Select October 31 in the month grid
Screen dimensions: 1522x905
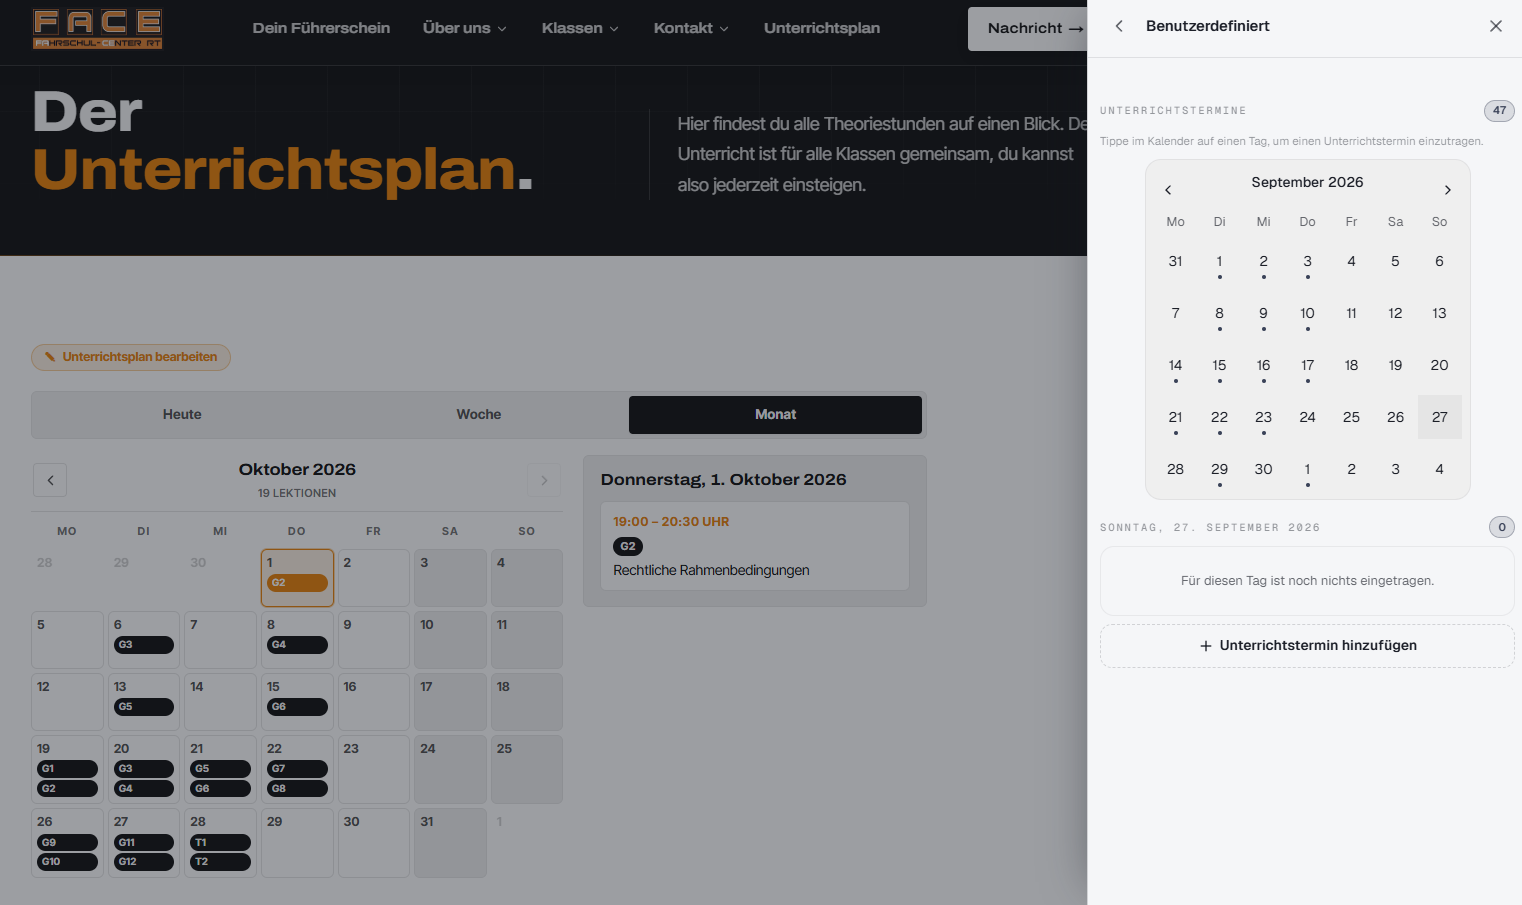(x=450, y=843)
